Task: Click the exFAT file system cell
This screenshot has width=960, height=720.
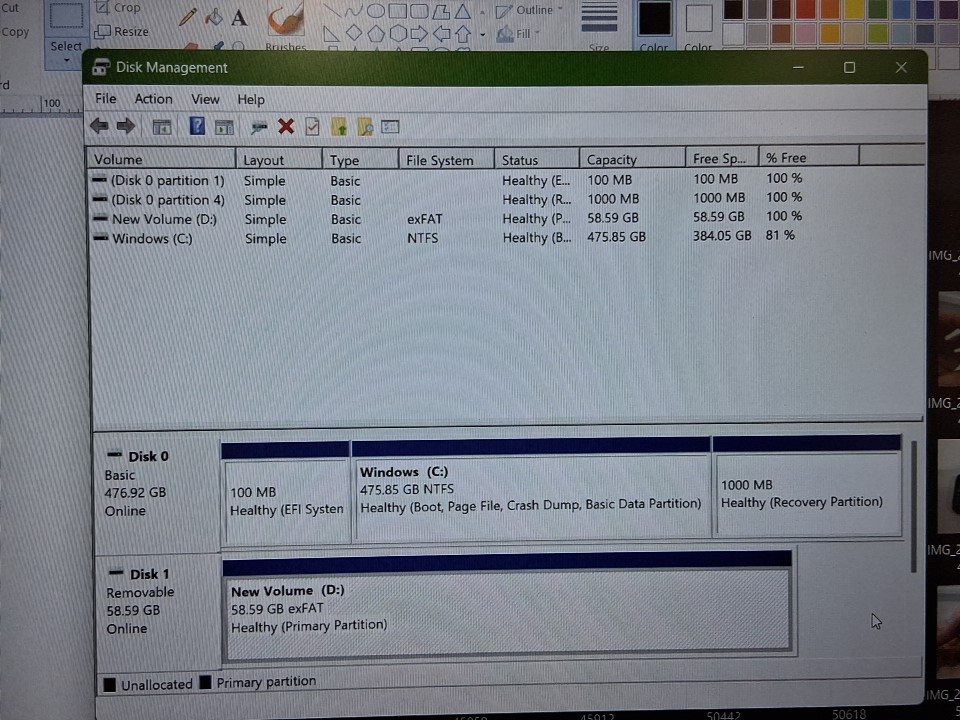Action: [x=424, y=219]
